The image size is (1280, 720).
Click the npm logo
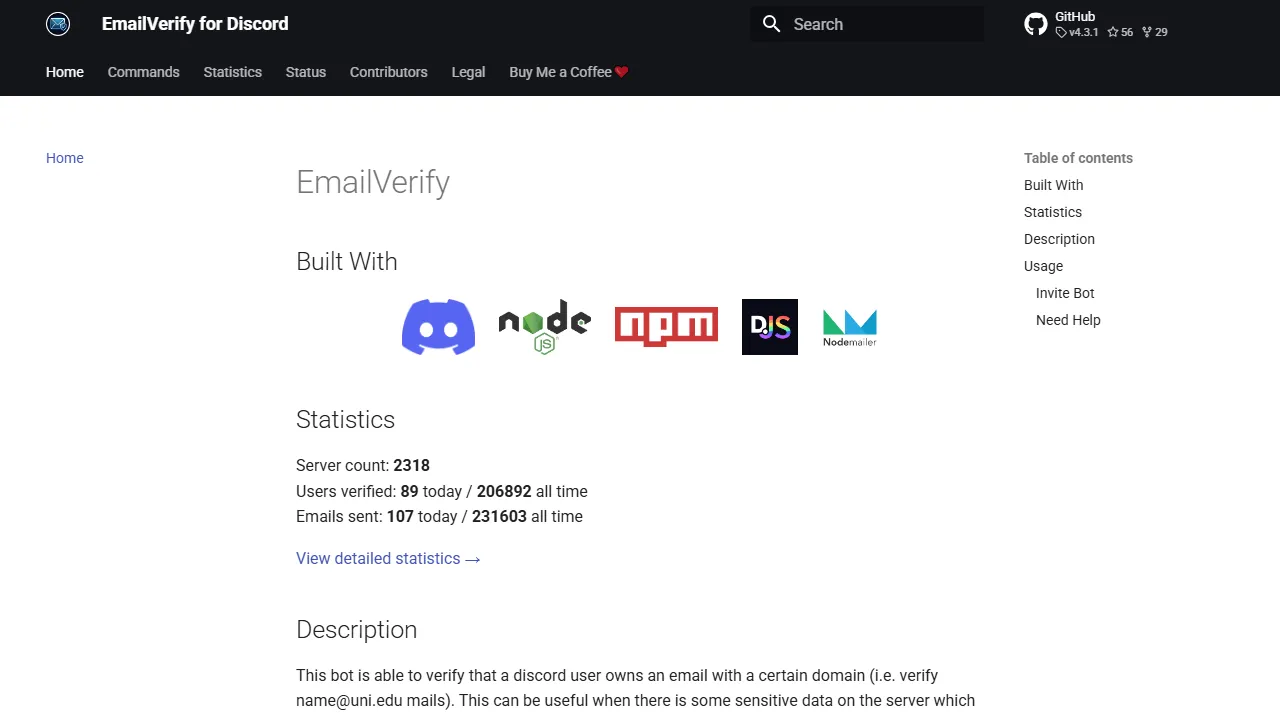(x=665, y=327)
